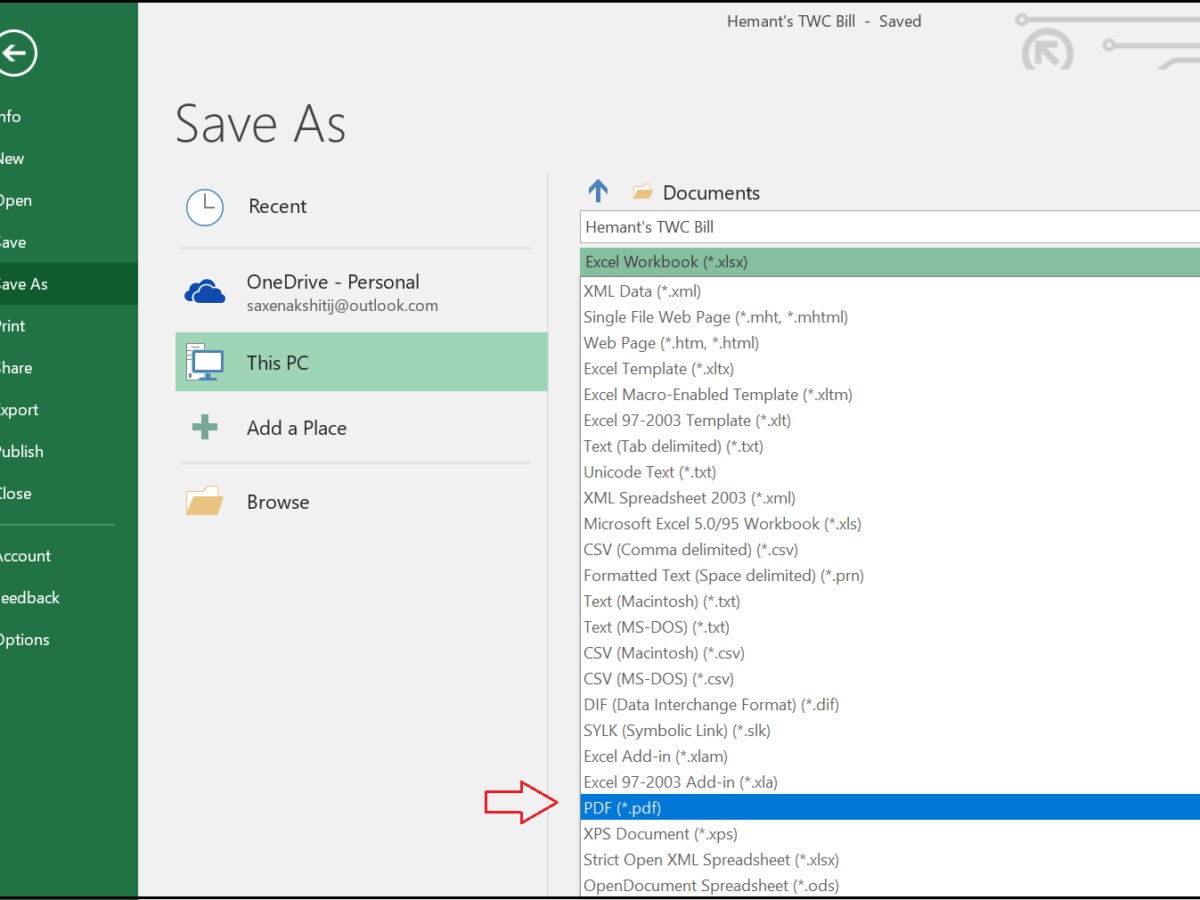The image size is (1200, 900).
Task: Open the Excel Workbook file type dropdown
Action: tap(888, 262)
